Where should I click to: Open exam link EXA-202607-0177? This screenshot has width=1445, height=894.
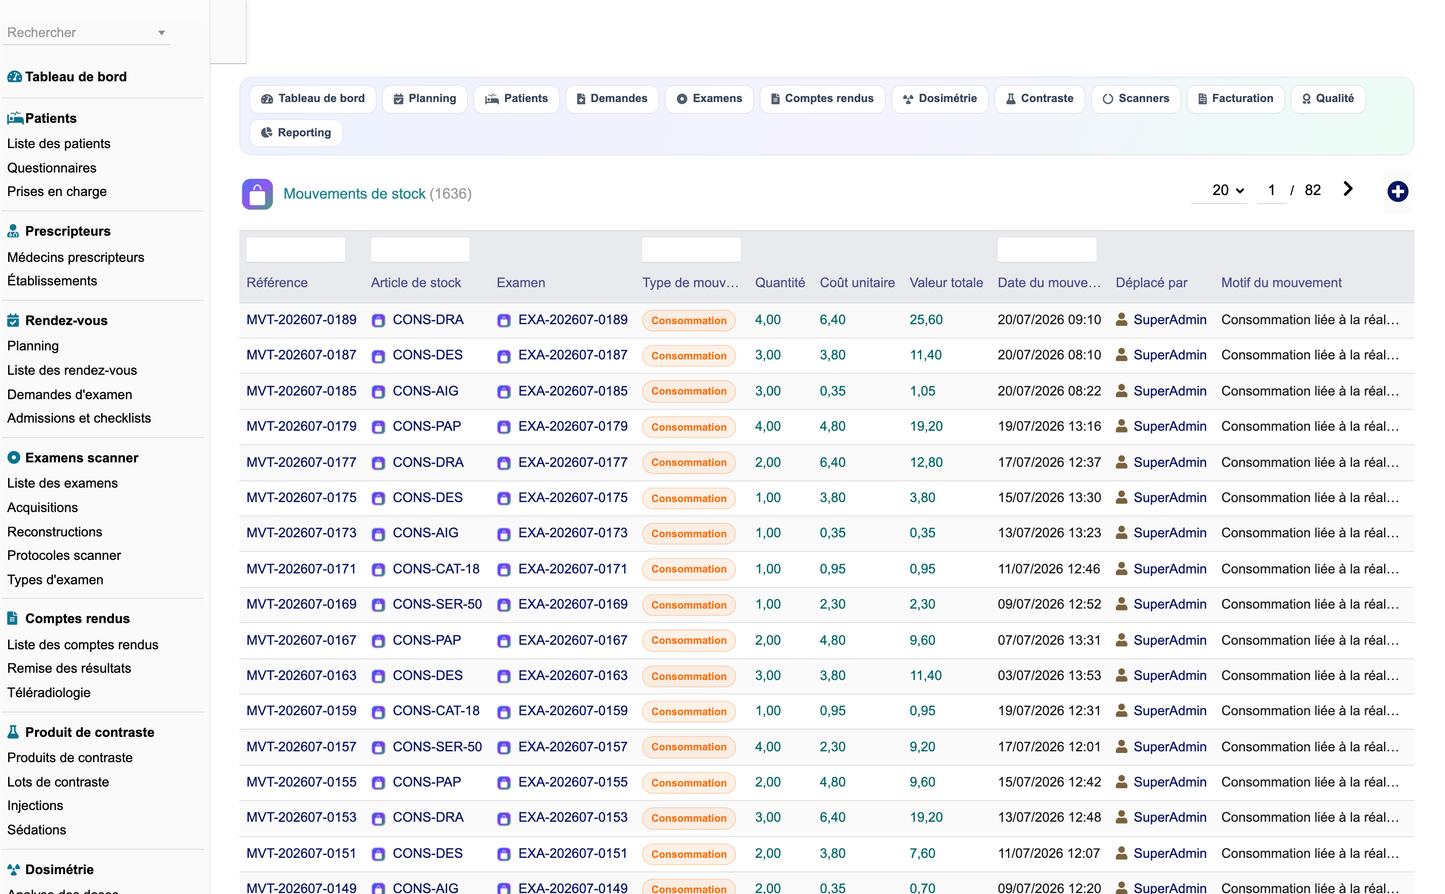(x=573, y=462)
